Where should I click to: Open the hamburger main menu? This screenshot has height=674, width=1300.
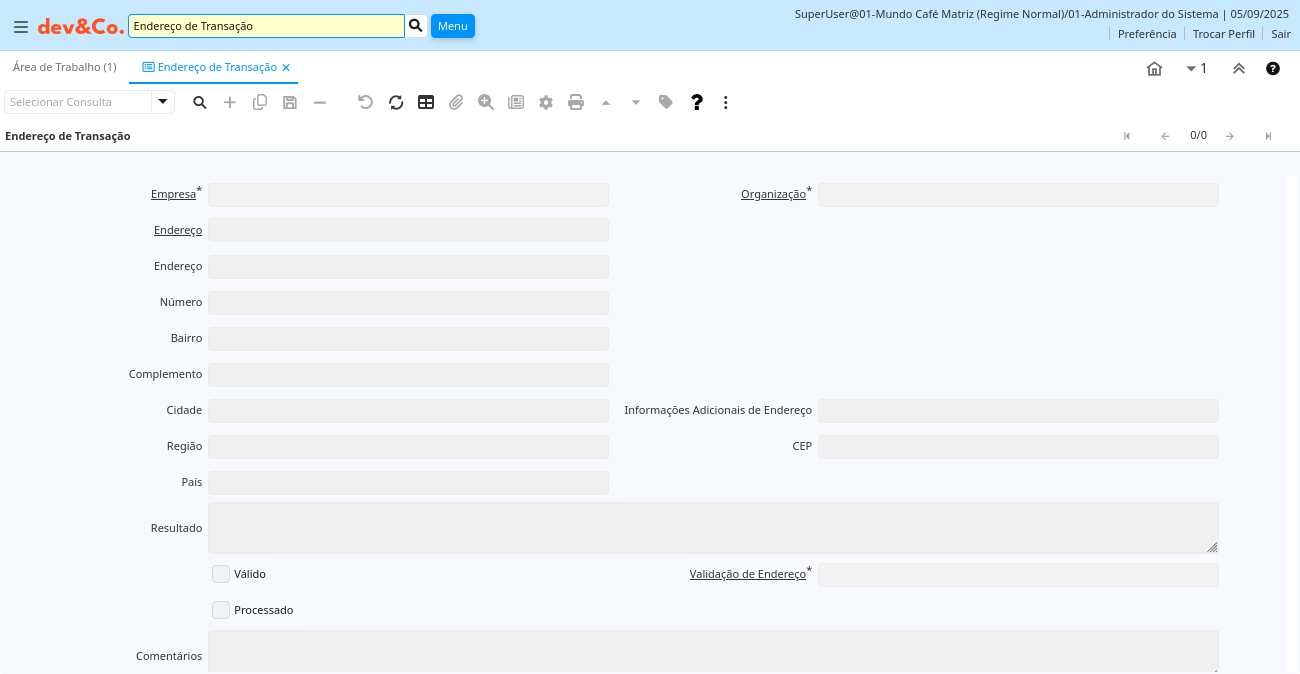point(20,27)
